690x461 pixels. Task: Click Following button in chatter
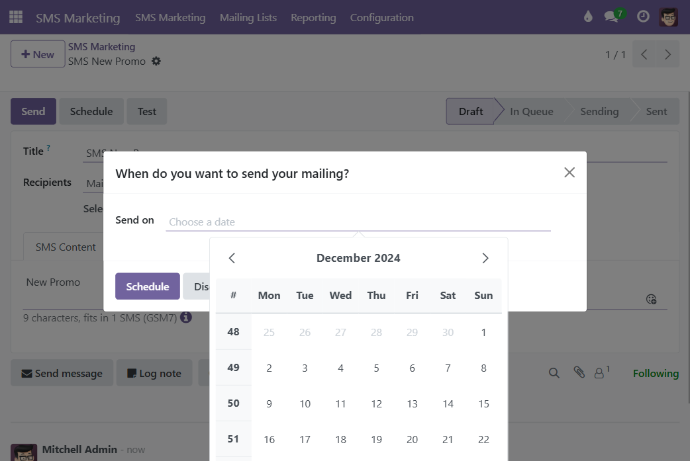(x=656, y=373)
